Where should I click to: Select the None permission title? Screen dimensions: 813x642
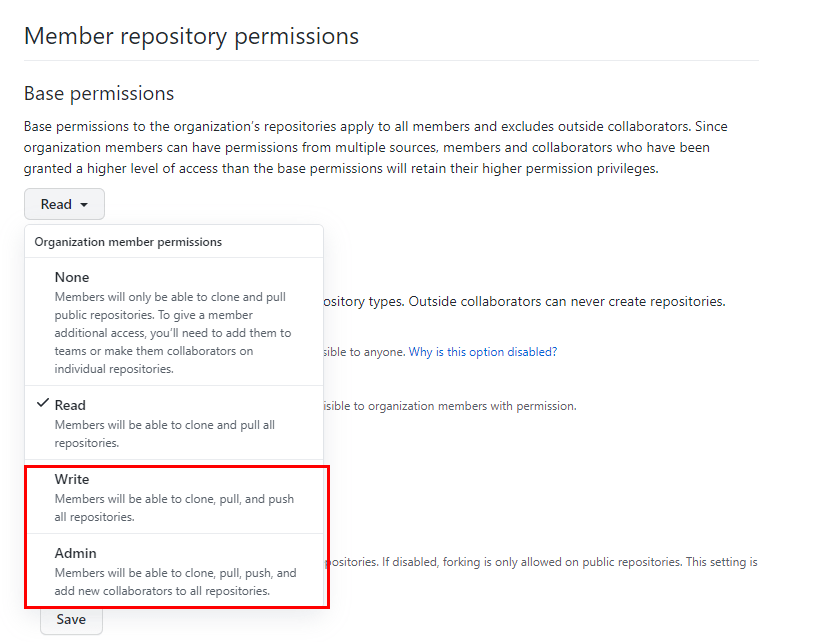pos(72,277)
